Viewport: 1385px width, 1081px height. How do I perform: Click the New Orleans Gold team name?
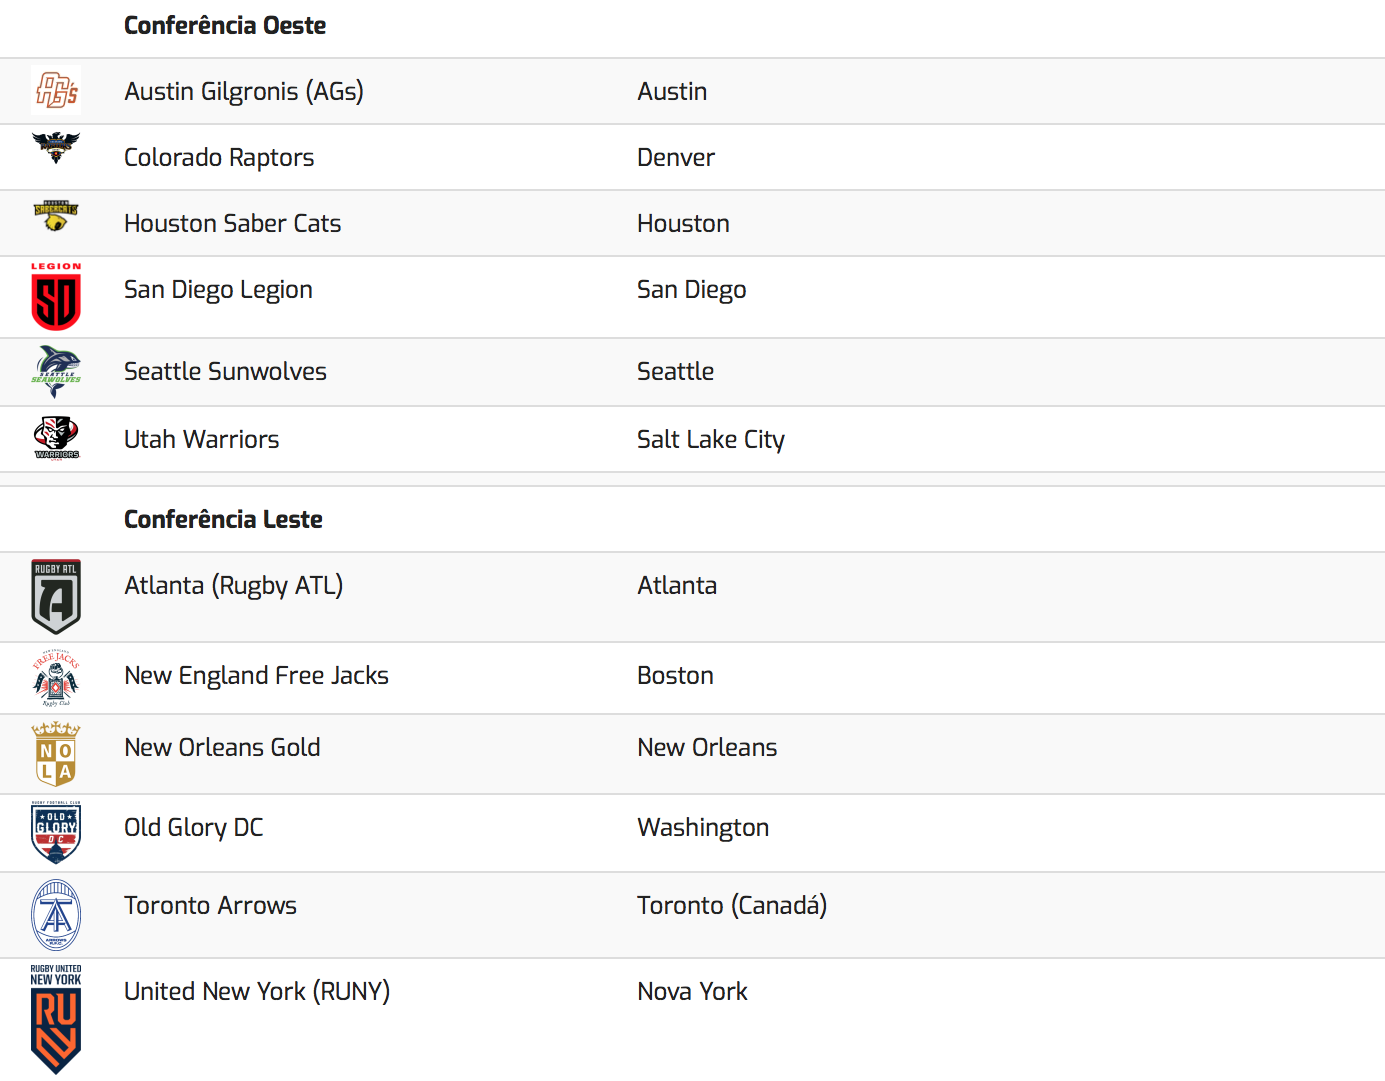point(222,748)
